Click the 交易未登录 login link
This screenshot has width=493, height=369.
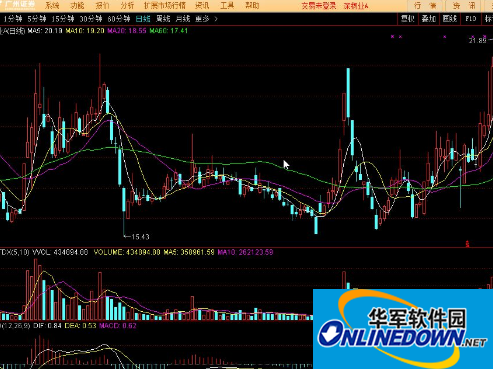tap(319, 6)
